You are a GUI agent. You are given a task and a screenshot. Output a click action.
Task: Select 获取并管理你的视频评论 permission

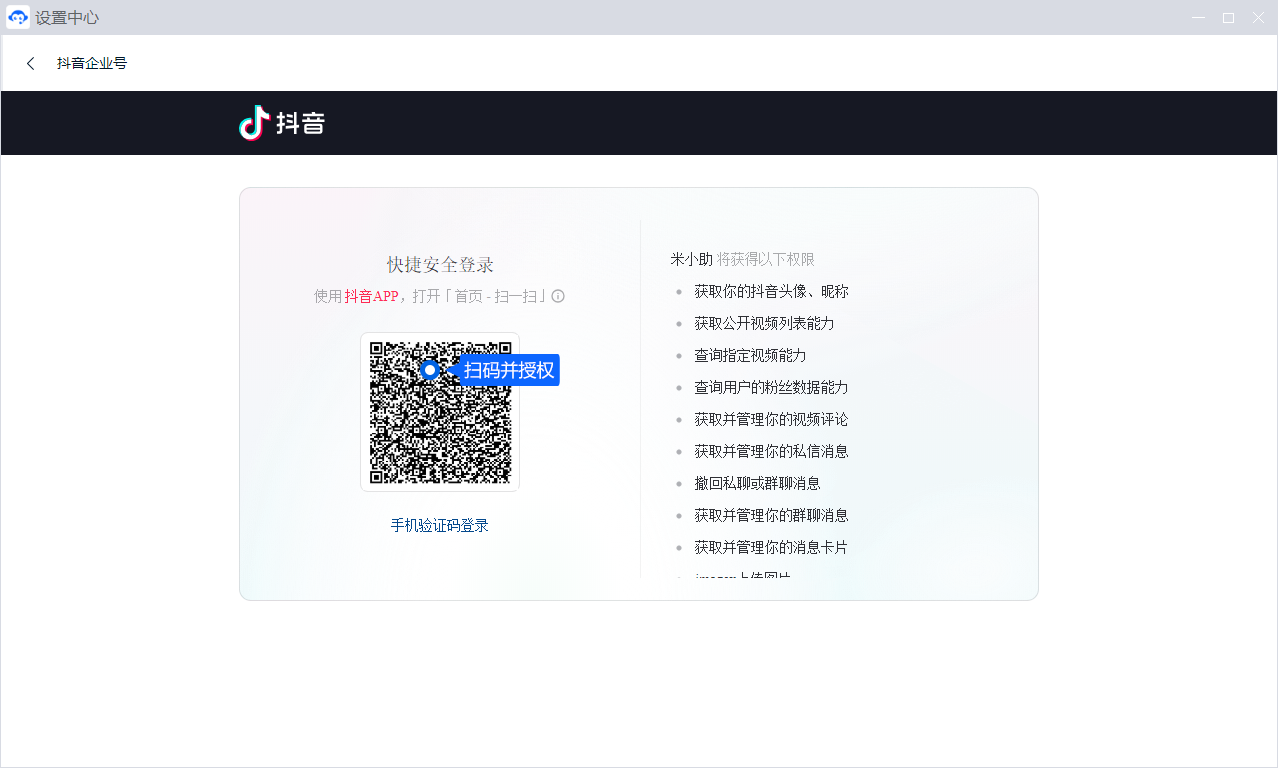point(771,419)
